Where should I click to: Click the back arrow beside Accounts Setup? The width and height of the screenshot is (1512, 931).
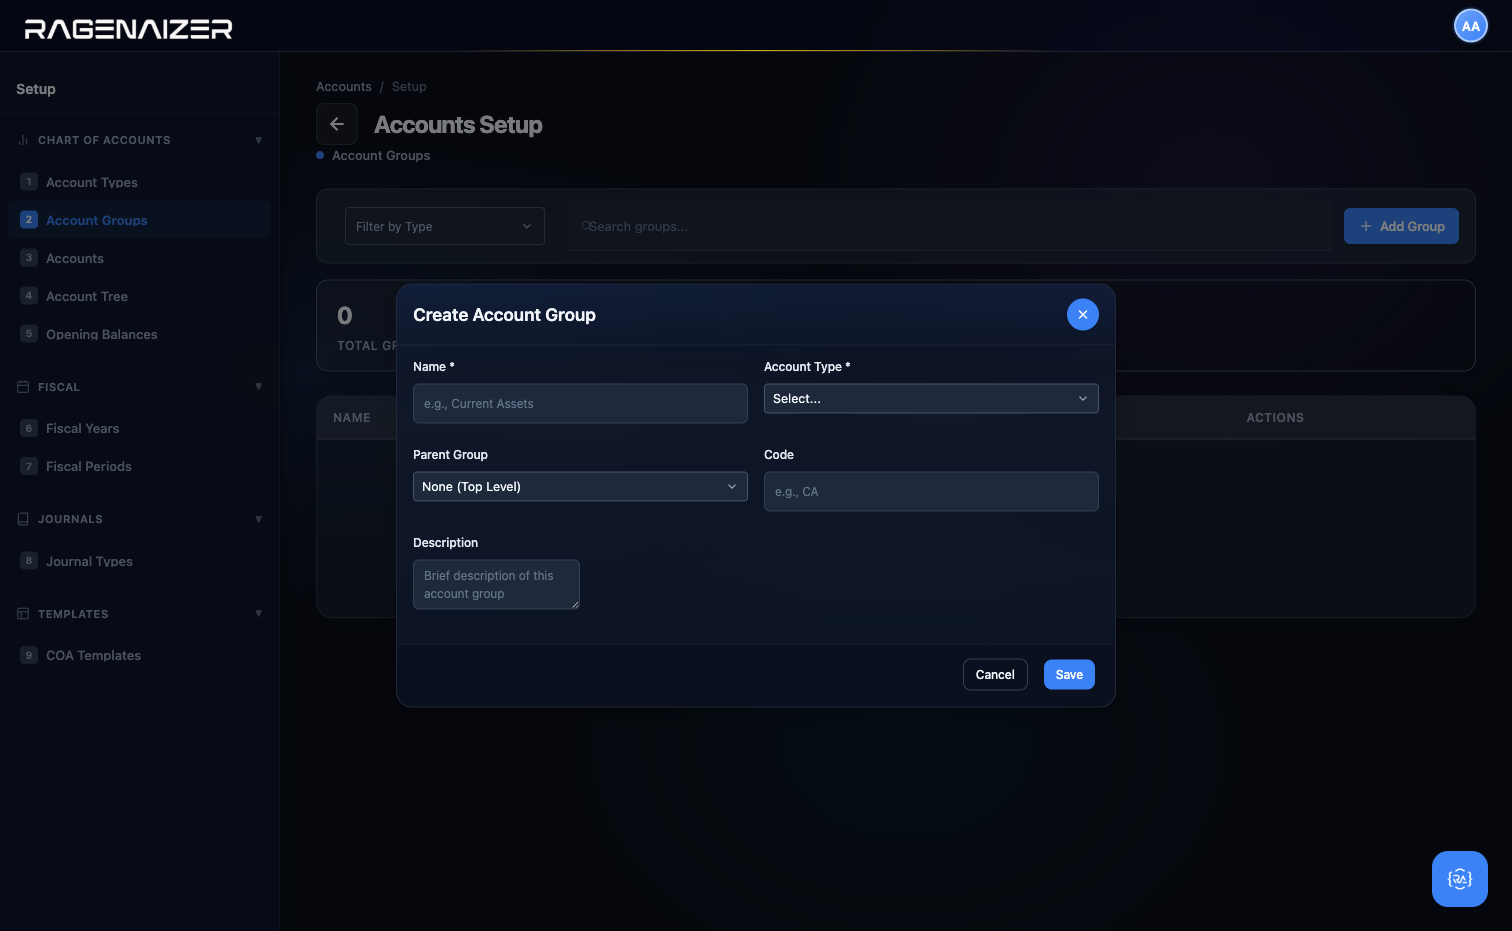[337, 124]
